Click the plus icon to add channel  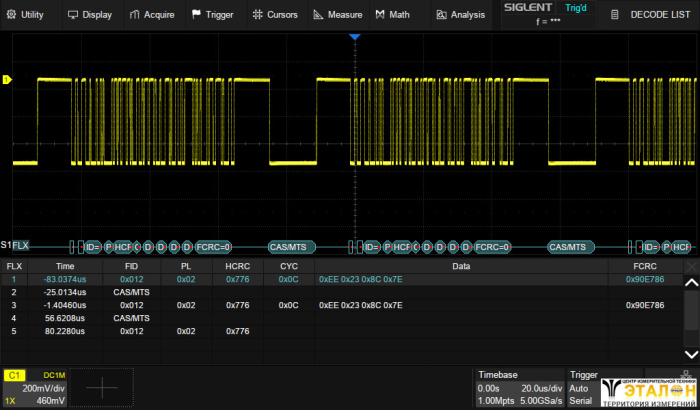(x=103, y=386)
